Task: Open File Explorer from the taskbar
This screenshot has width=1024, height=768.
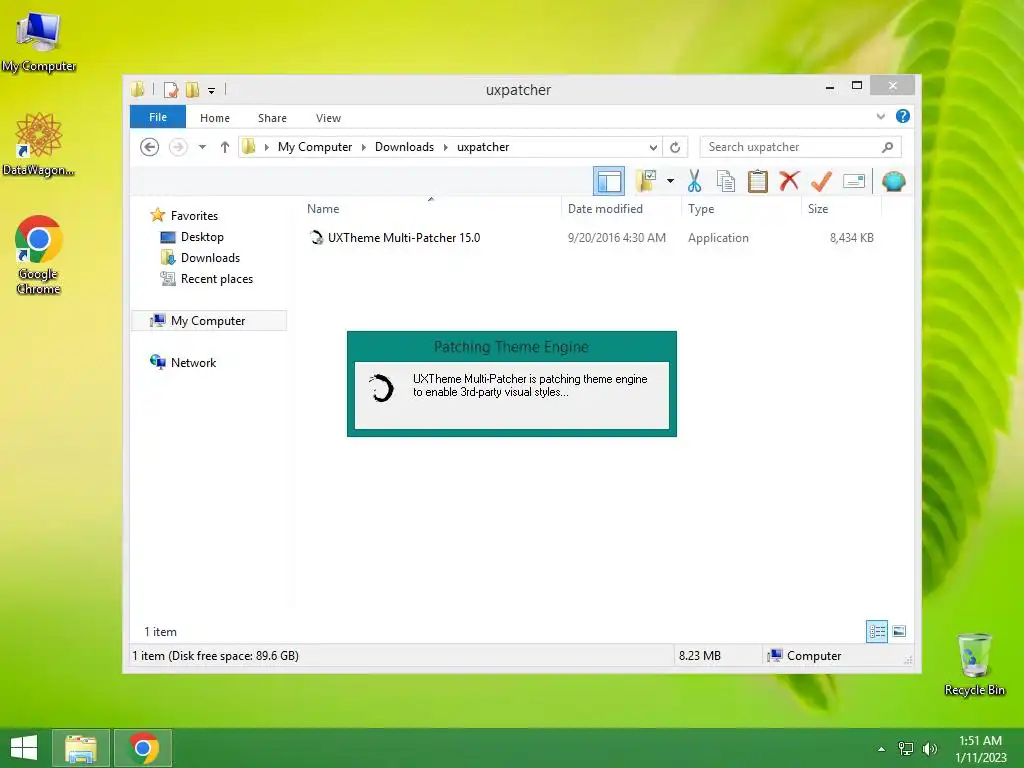Action: pos(80,748)
